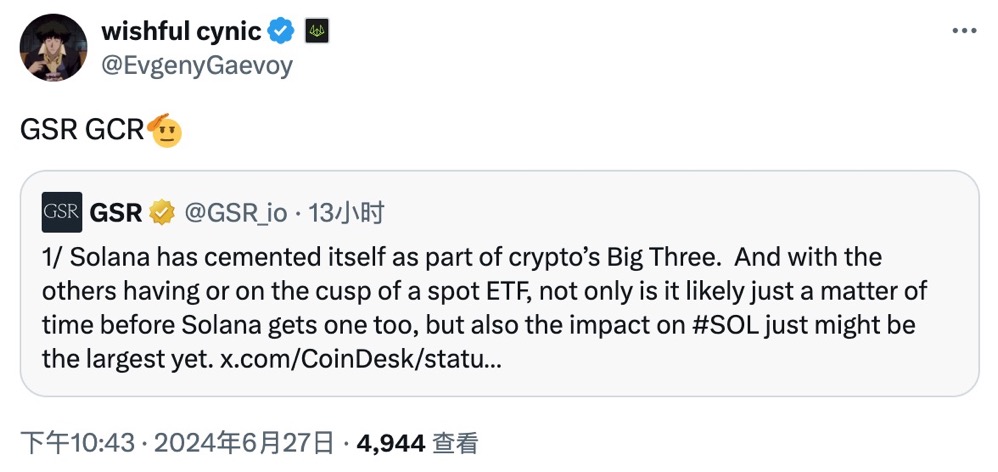
Task: Click the green affiliate badge beside the name
Action: click(316, 31)
